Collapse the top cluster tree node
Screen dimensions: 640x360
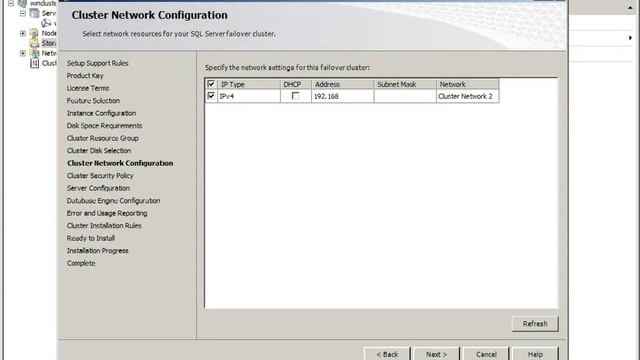click(11, 3)
